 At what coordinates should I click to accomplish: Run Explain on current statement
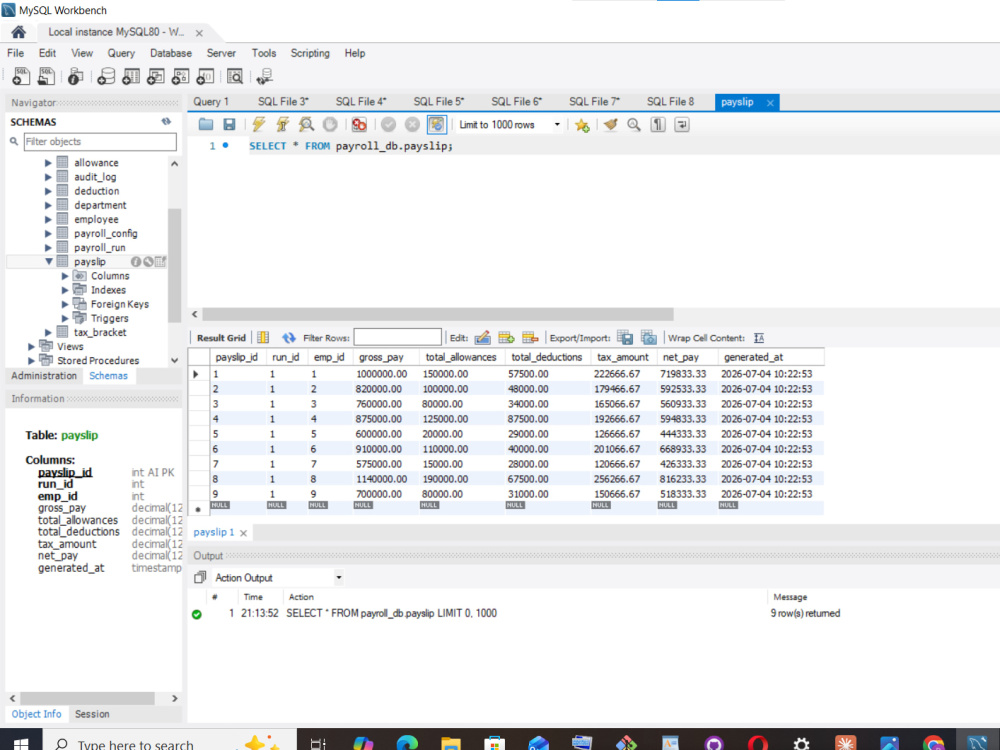point(306,124)
